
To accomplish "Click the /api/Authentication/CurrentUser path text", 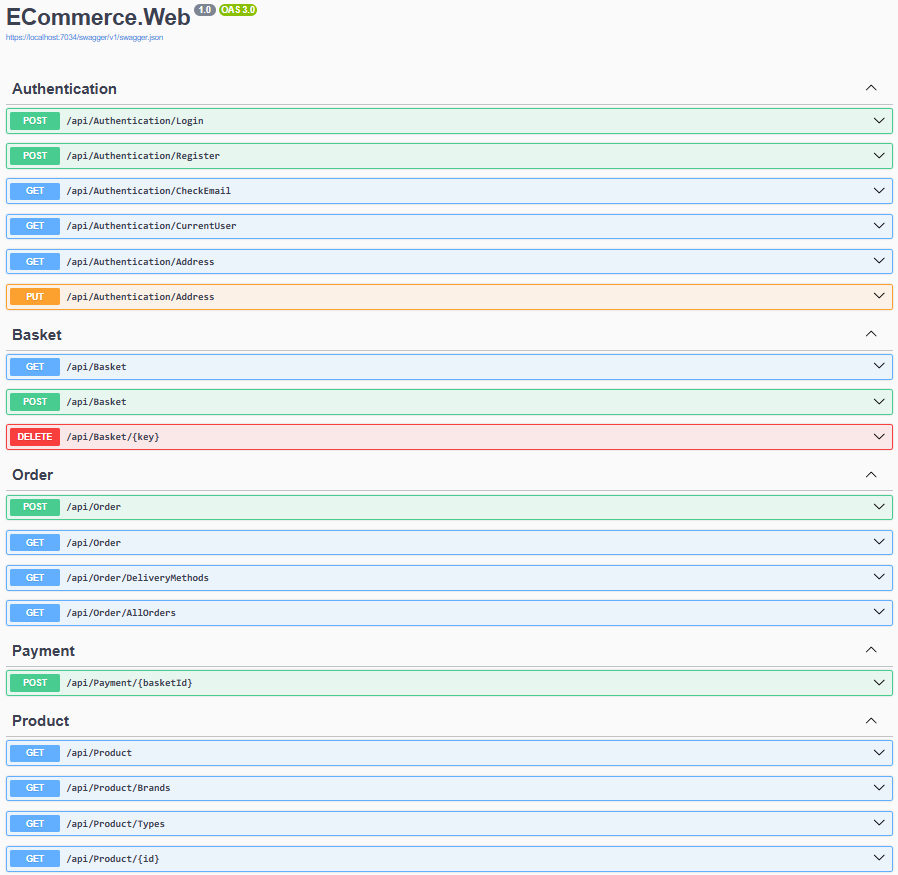I will pos(151,226).
